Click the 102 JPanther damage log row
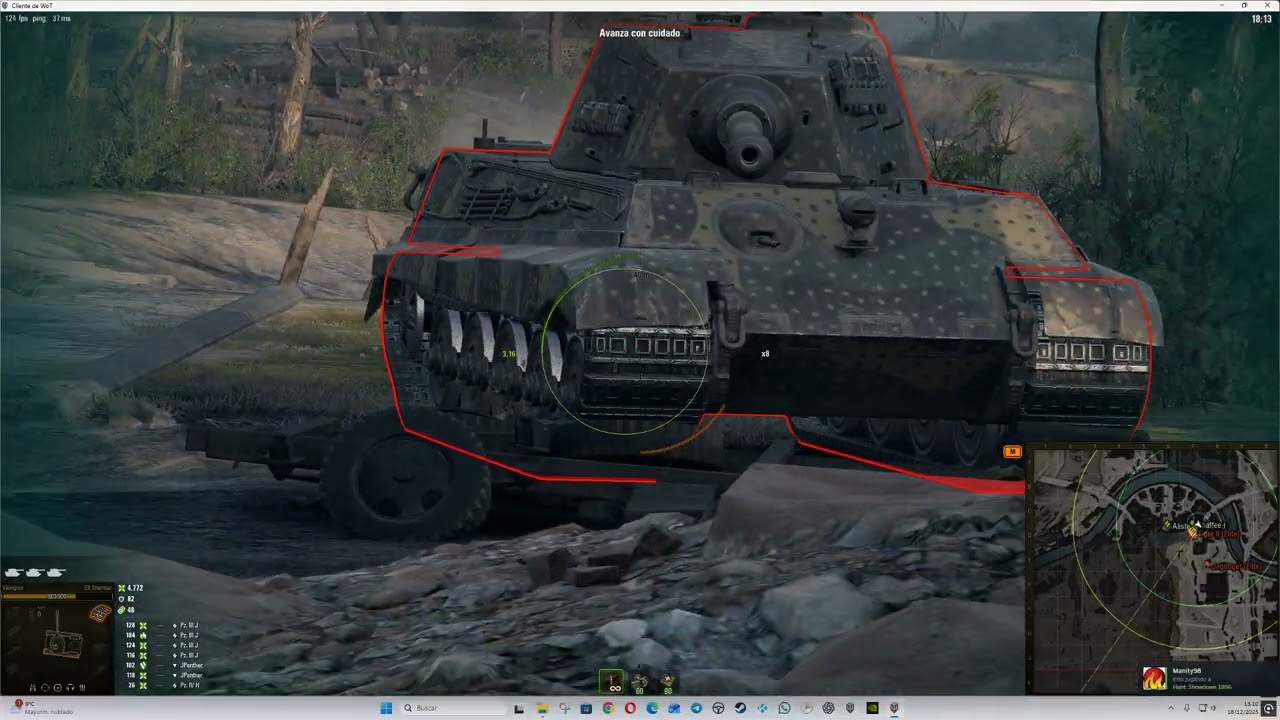Viewport: 1280px width, 720px height. click(165, 665)
